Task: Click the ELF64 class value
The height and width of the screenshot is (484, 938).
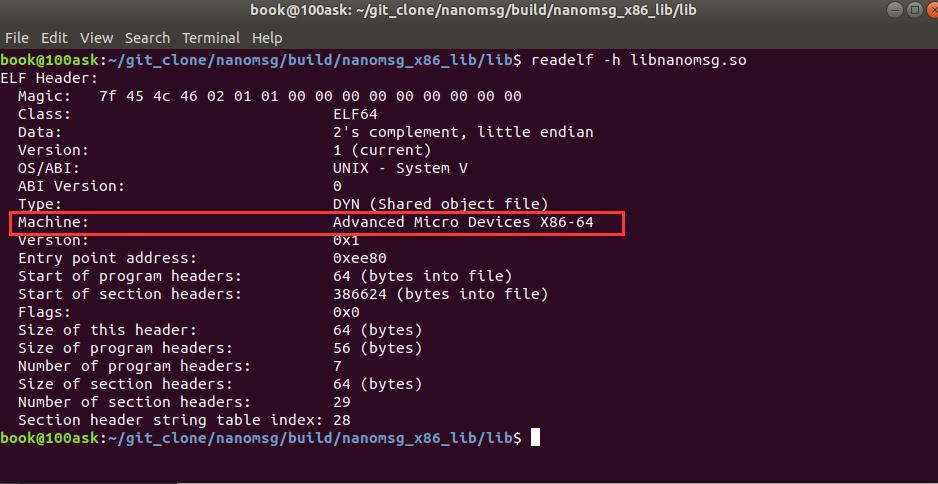Action: click(355, 114)
